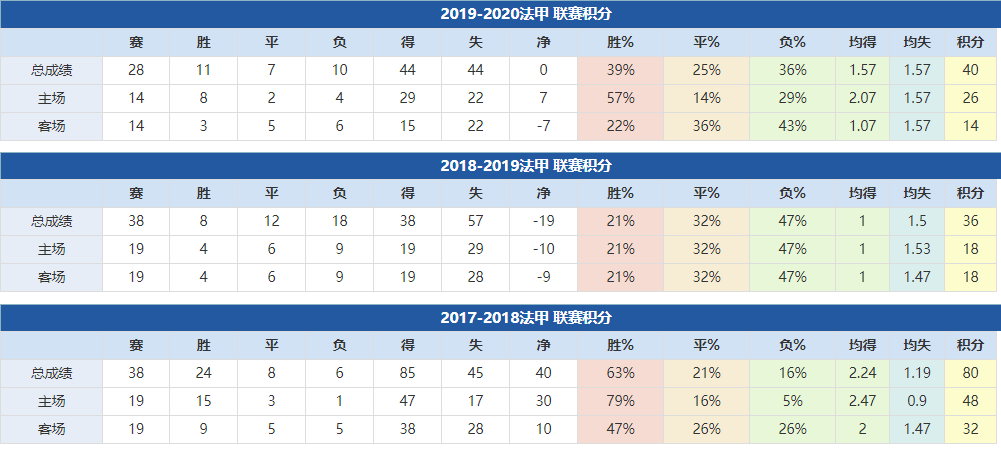Viewport: 1001px width, 449px height.
Task: Click 均得 column header in 2018-2019 table
Action: (x=862, y=193)
